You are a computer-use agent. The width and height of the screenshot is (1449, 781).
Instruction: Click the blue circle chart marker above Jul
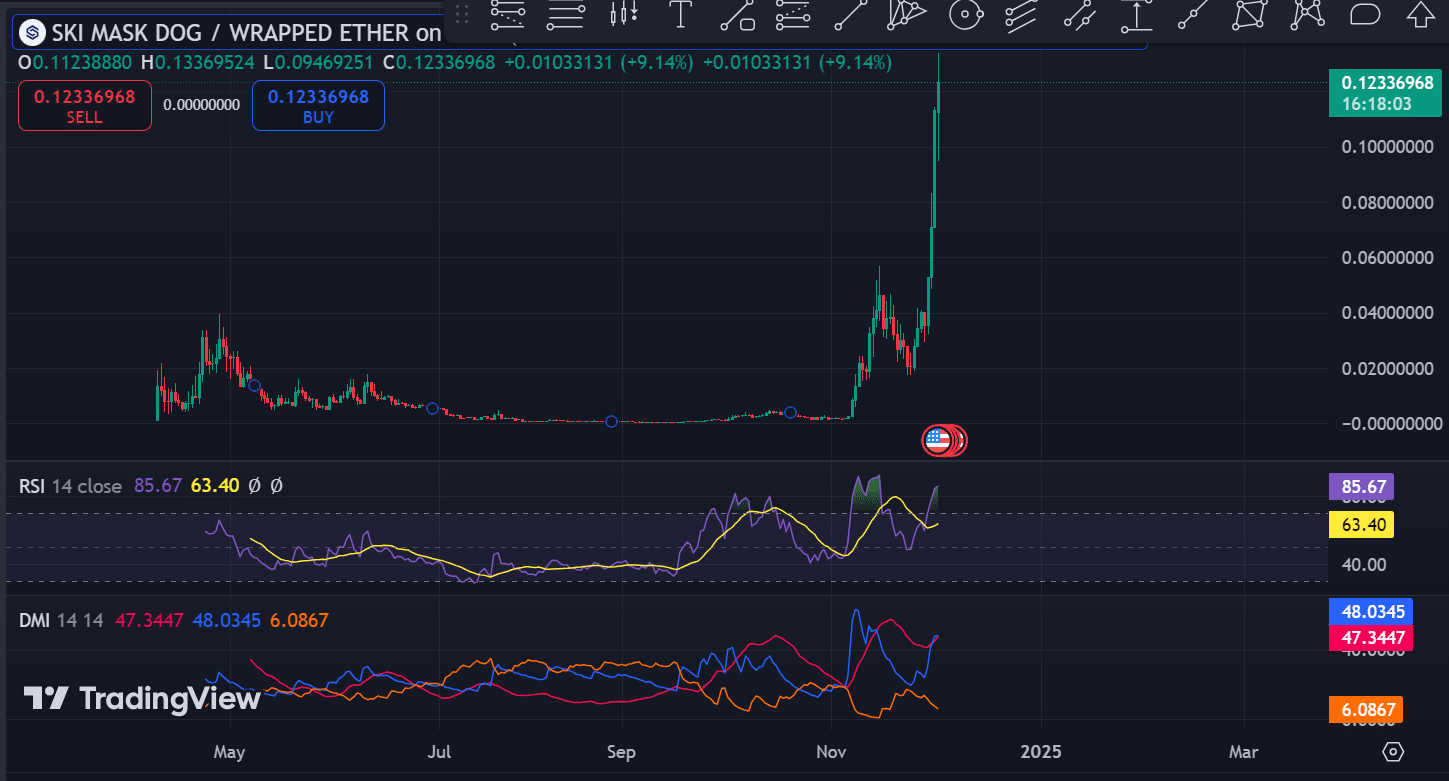[x=433, y=408]
